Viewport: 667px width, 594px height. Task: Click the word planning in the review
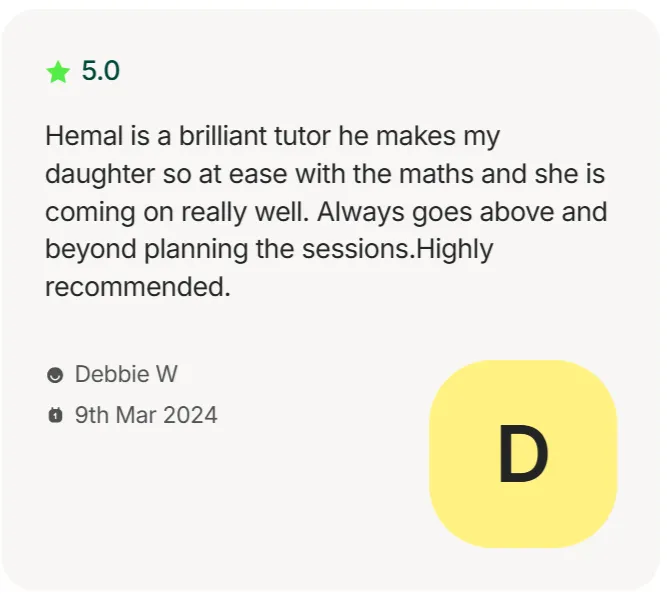coord(196,250)
